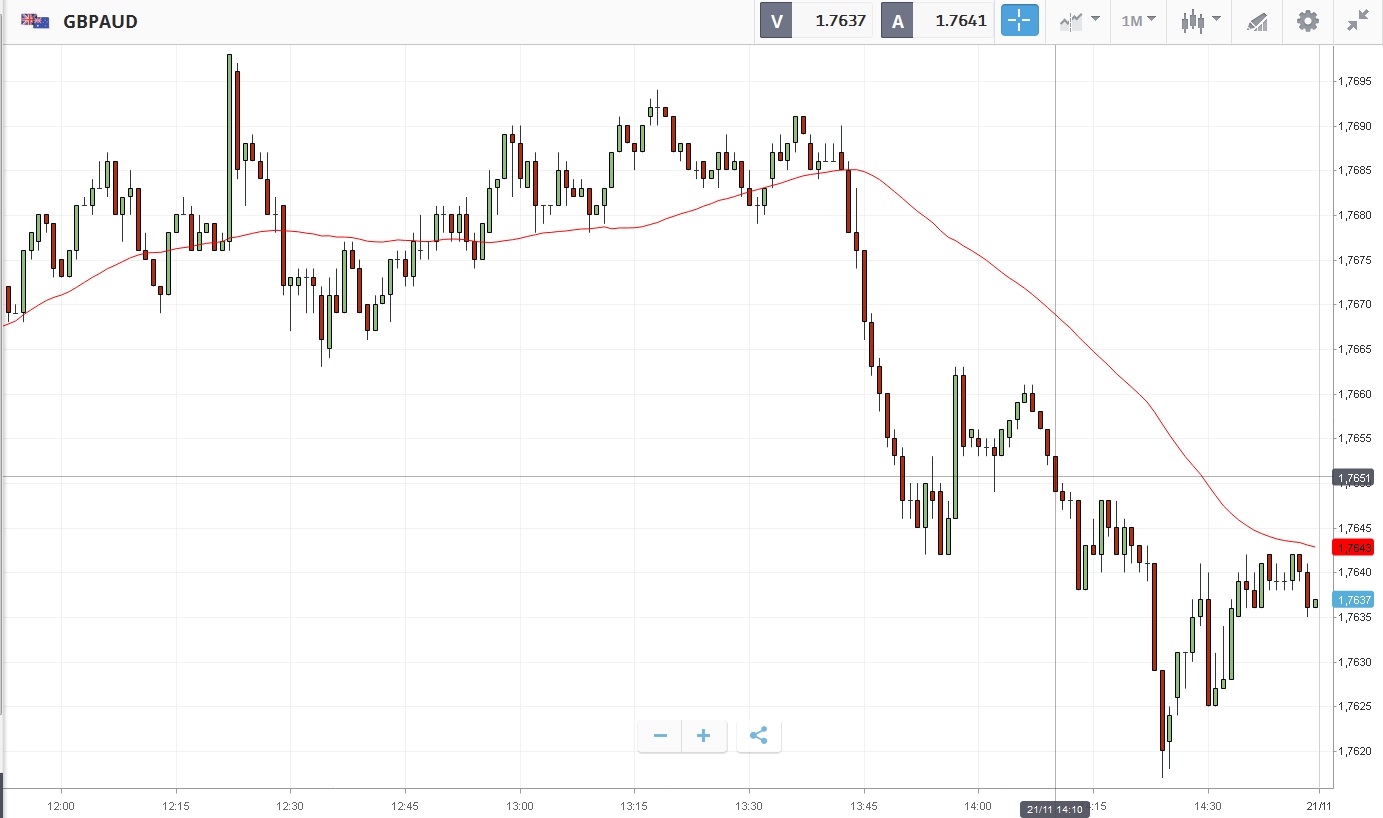Click the V sell price 1.7637 button
Viewport: 1383px width, 818px height.
coord(817,21)
